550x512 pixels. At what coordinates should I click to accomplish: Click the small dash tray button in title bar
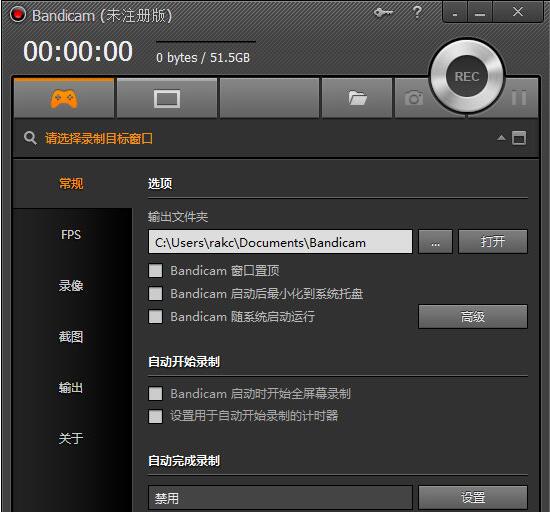coord(455,13)
